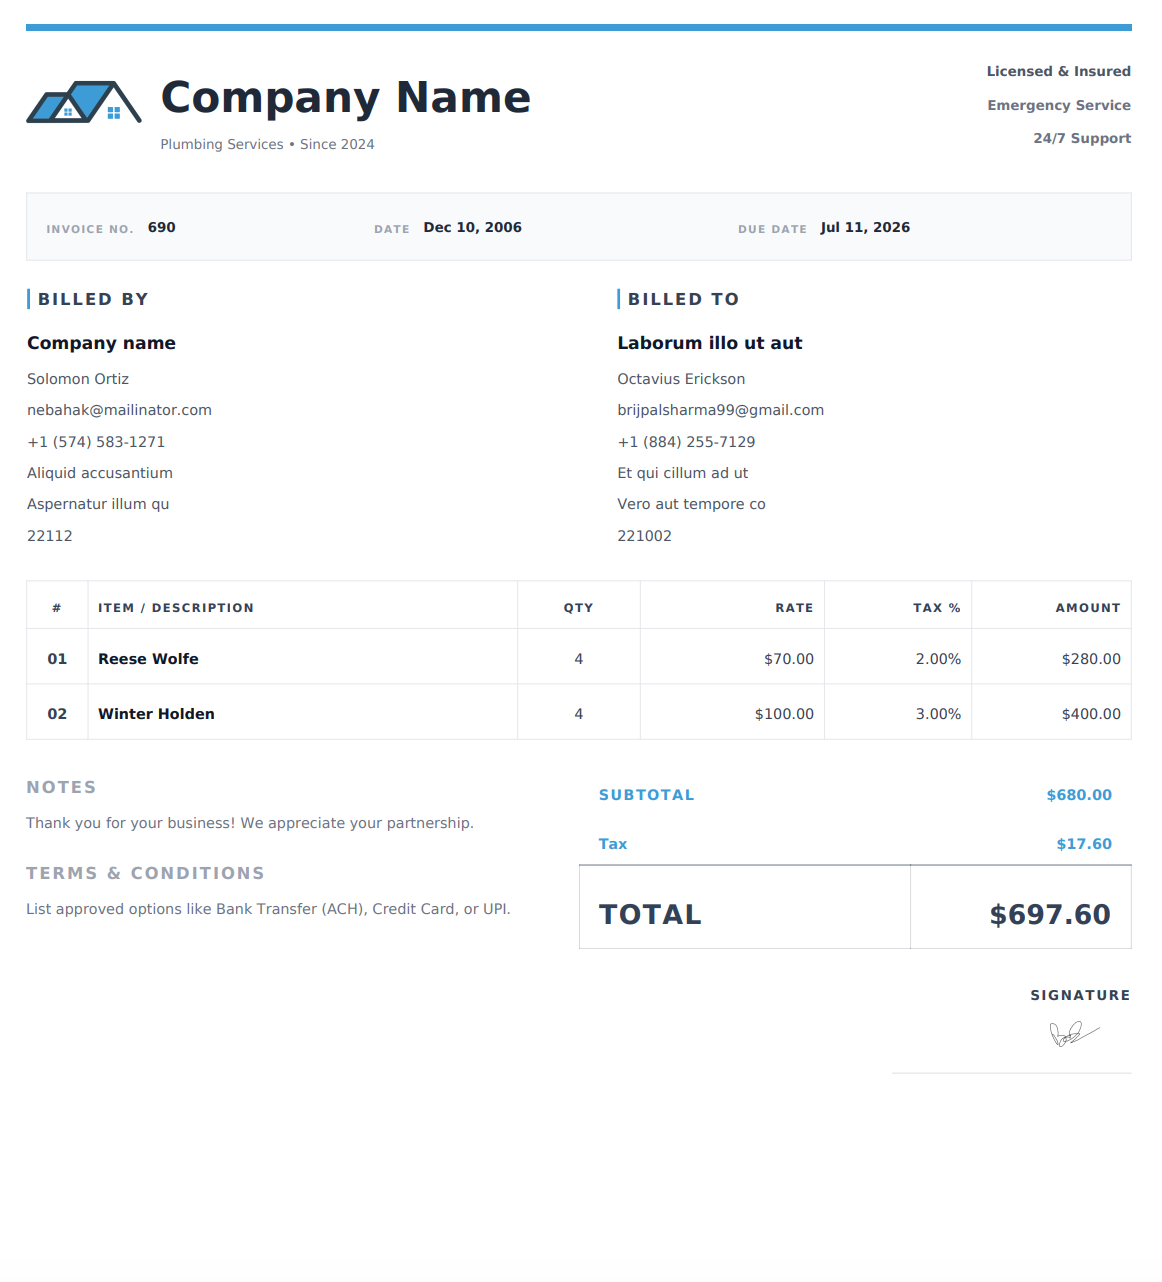Click phone number +1 (574) 583-1271
1162x1282 pixels.
click(x=96, y=442)
